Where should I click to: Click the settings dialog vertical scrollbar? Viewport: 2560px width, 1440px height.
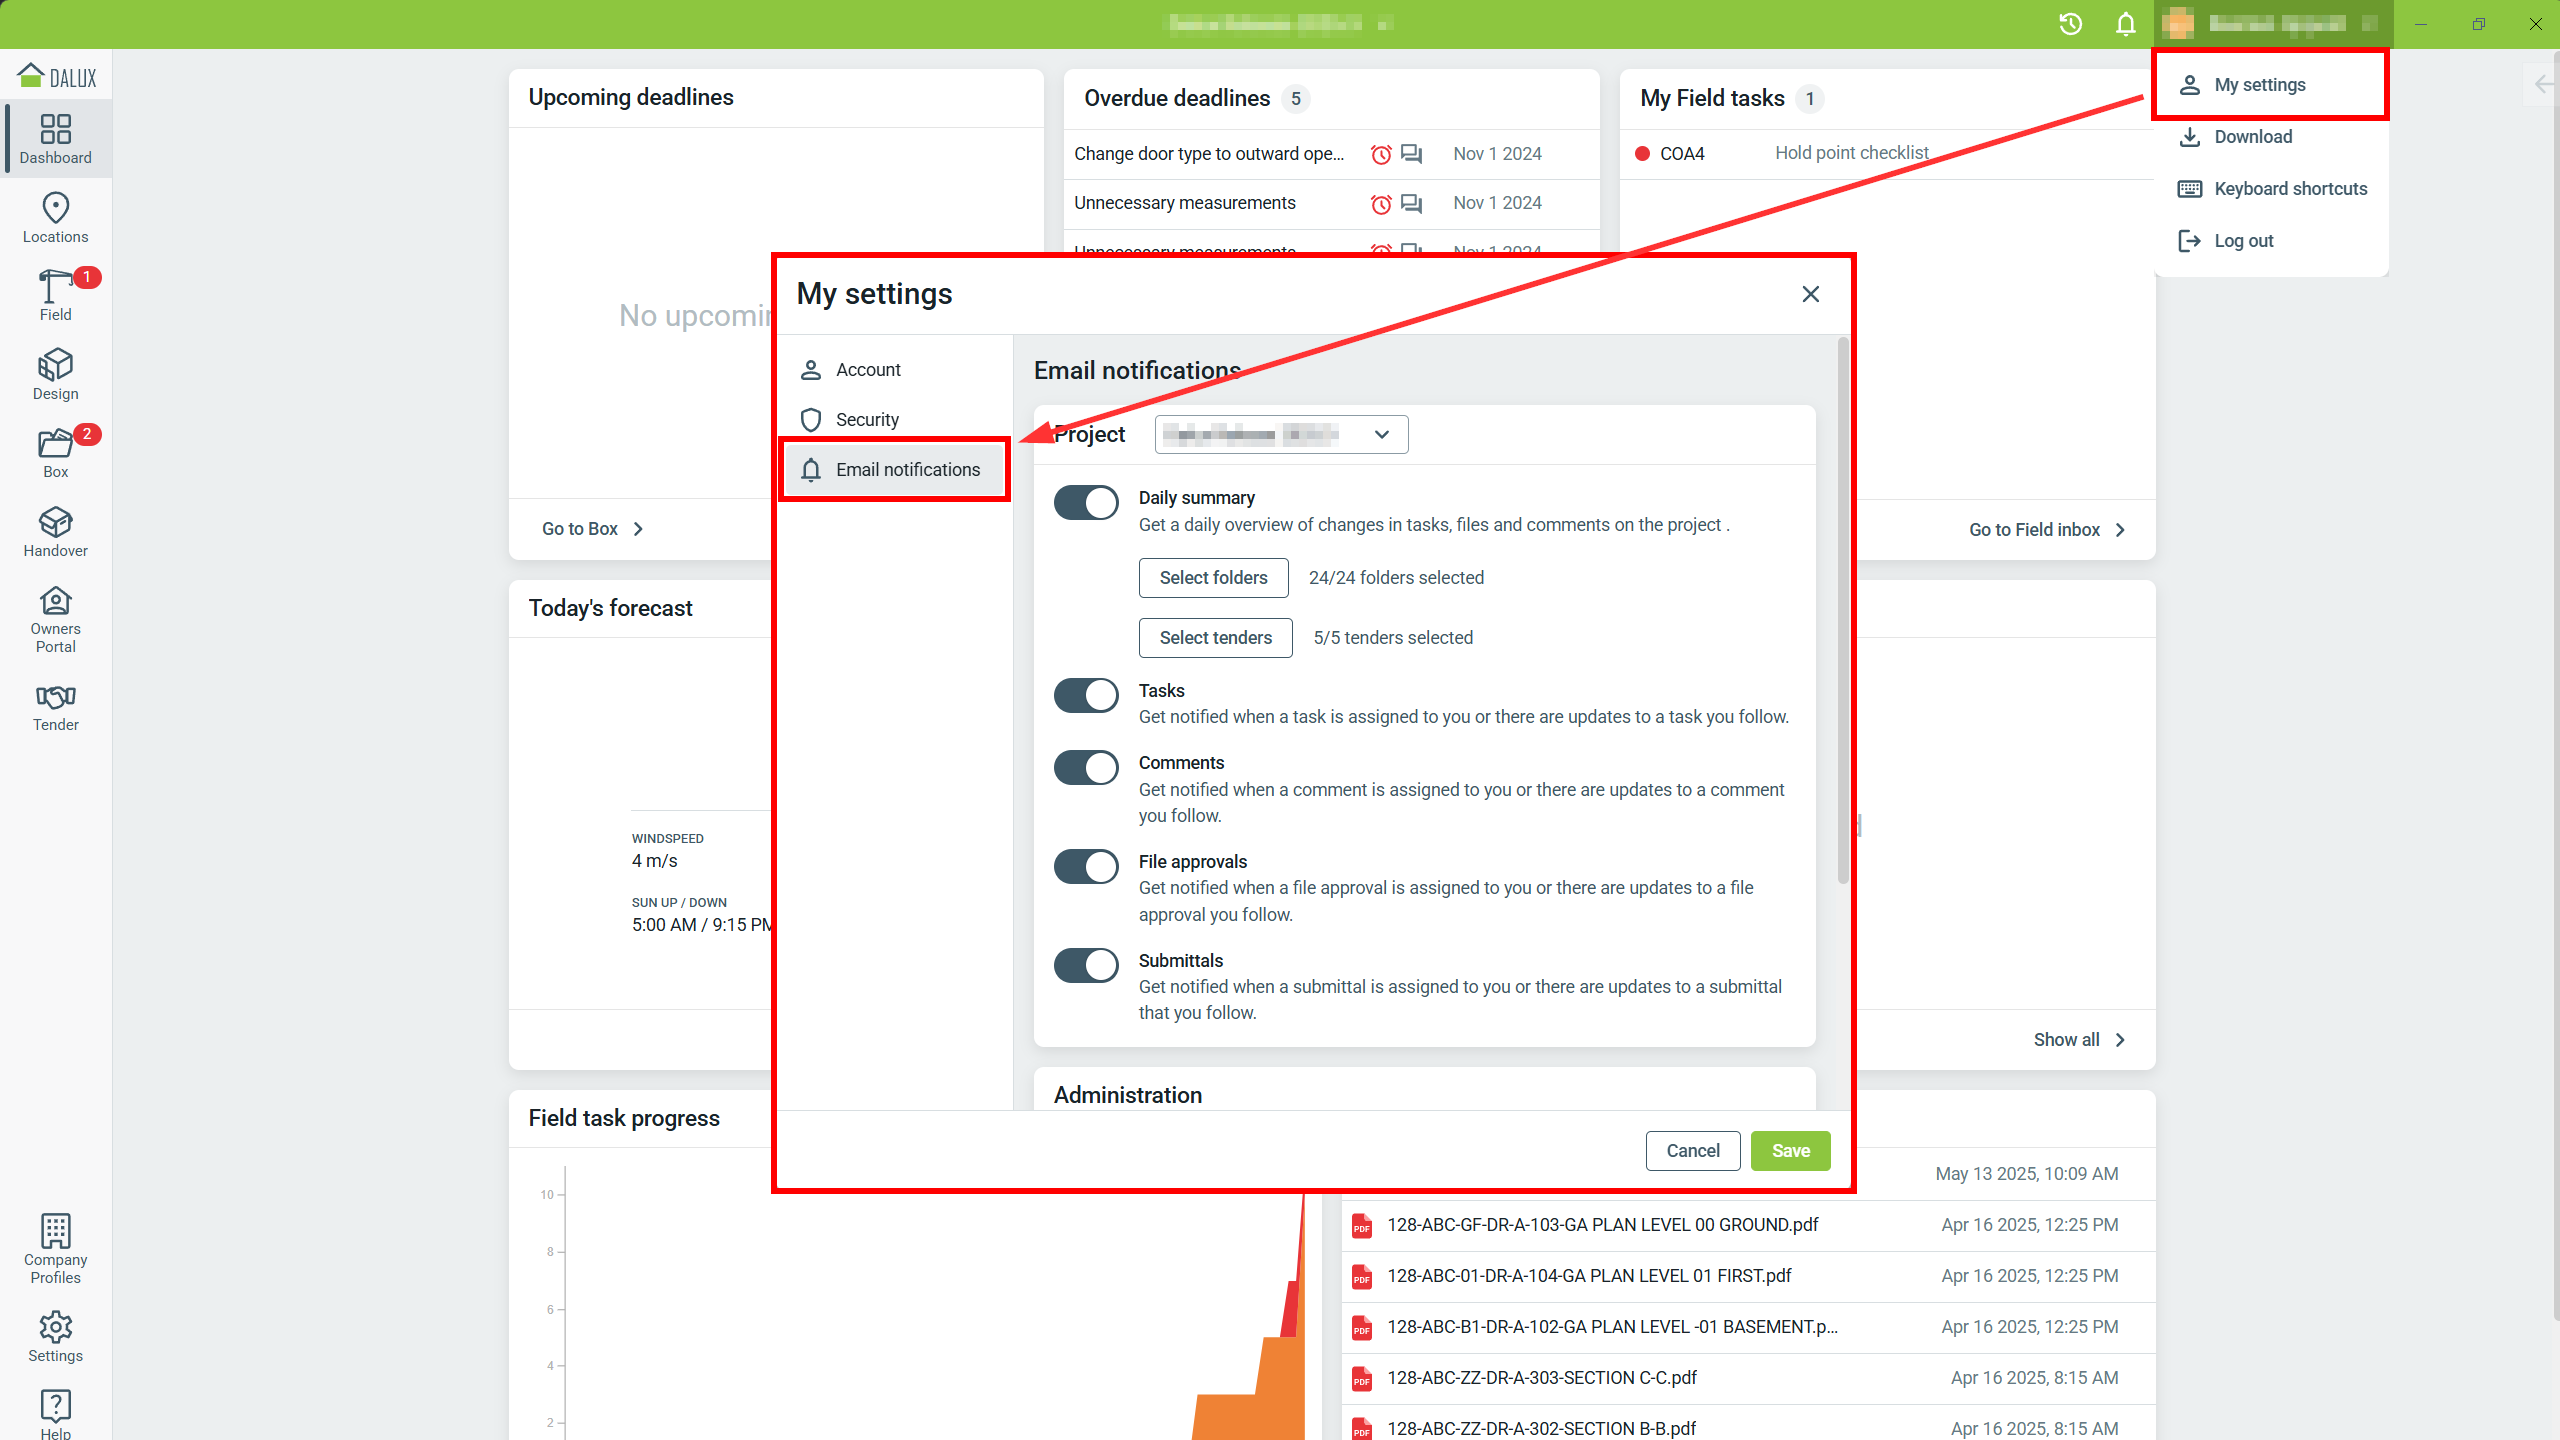(x=1843, y=610)
